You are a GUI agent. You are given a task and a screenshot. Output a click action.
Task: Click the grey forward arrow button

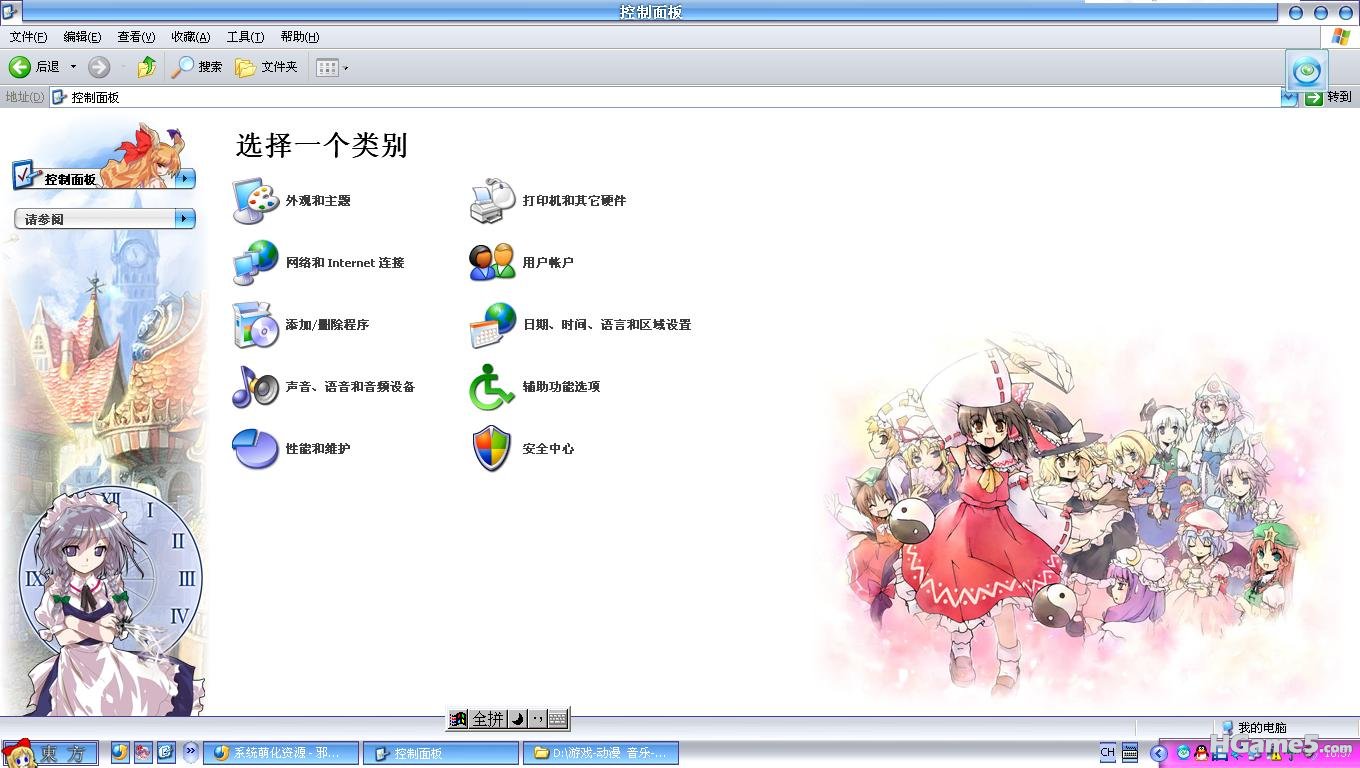click(98, 67)
